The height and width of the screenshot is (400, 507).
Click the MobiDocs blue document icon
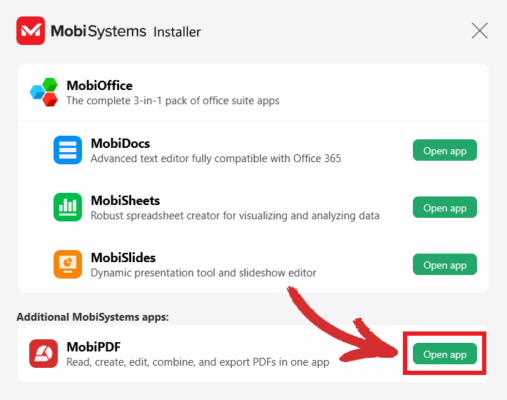pyautogui.click(x=68, y=150)
